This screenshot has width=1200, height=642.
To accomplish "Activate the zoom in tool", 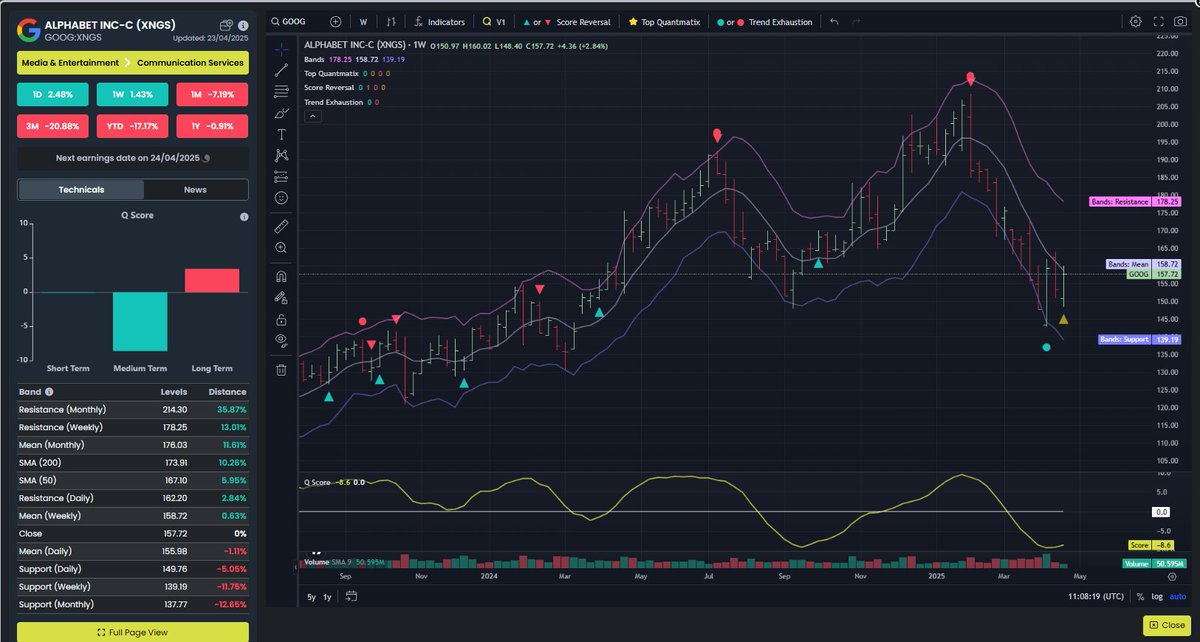I will [x=281, y=247].
